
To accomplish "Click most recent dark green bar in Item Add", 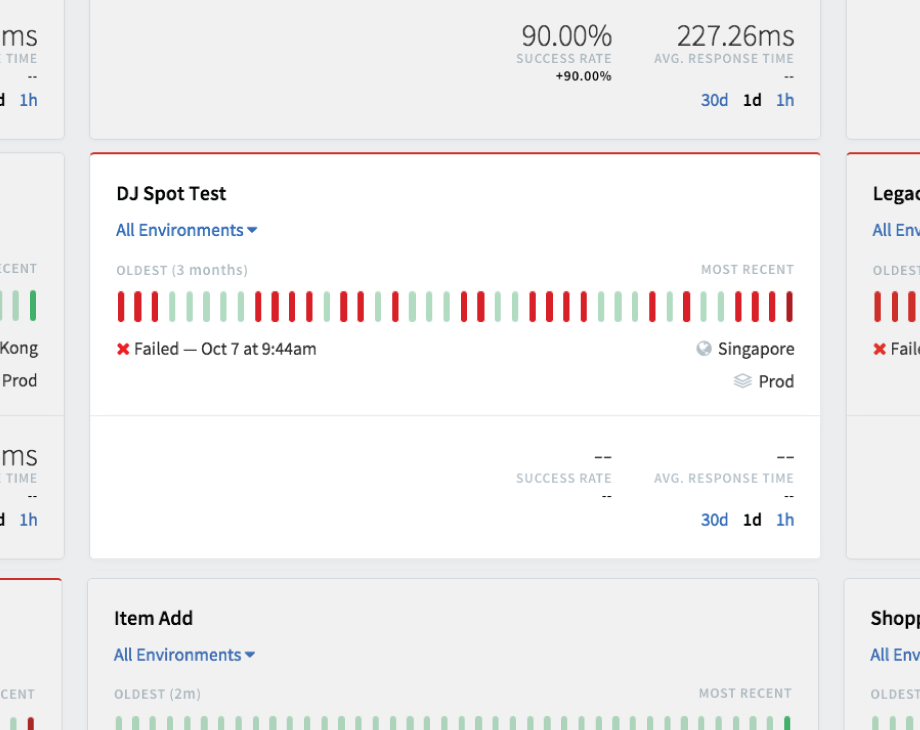I will pyautogui.click(x=787, y=722).
